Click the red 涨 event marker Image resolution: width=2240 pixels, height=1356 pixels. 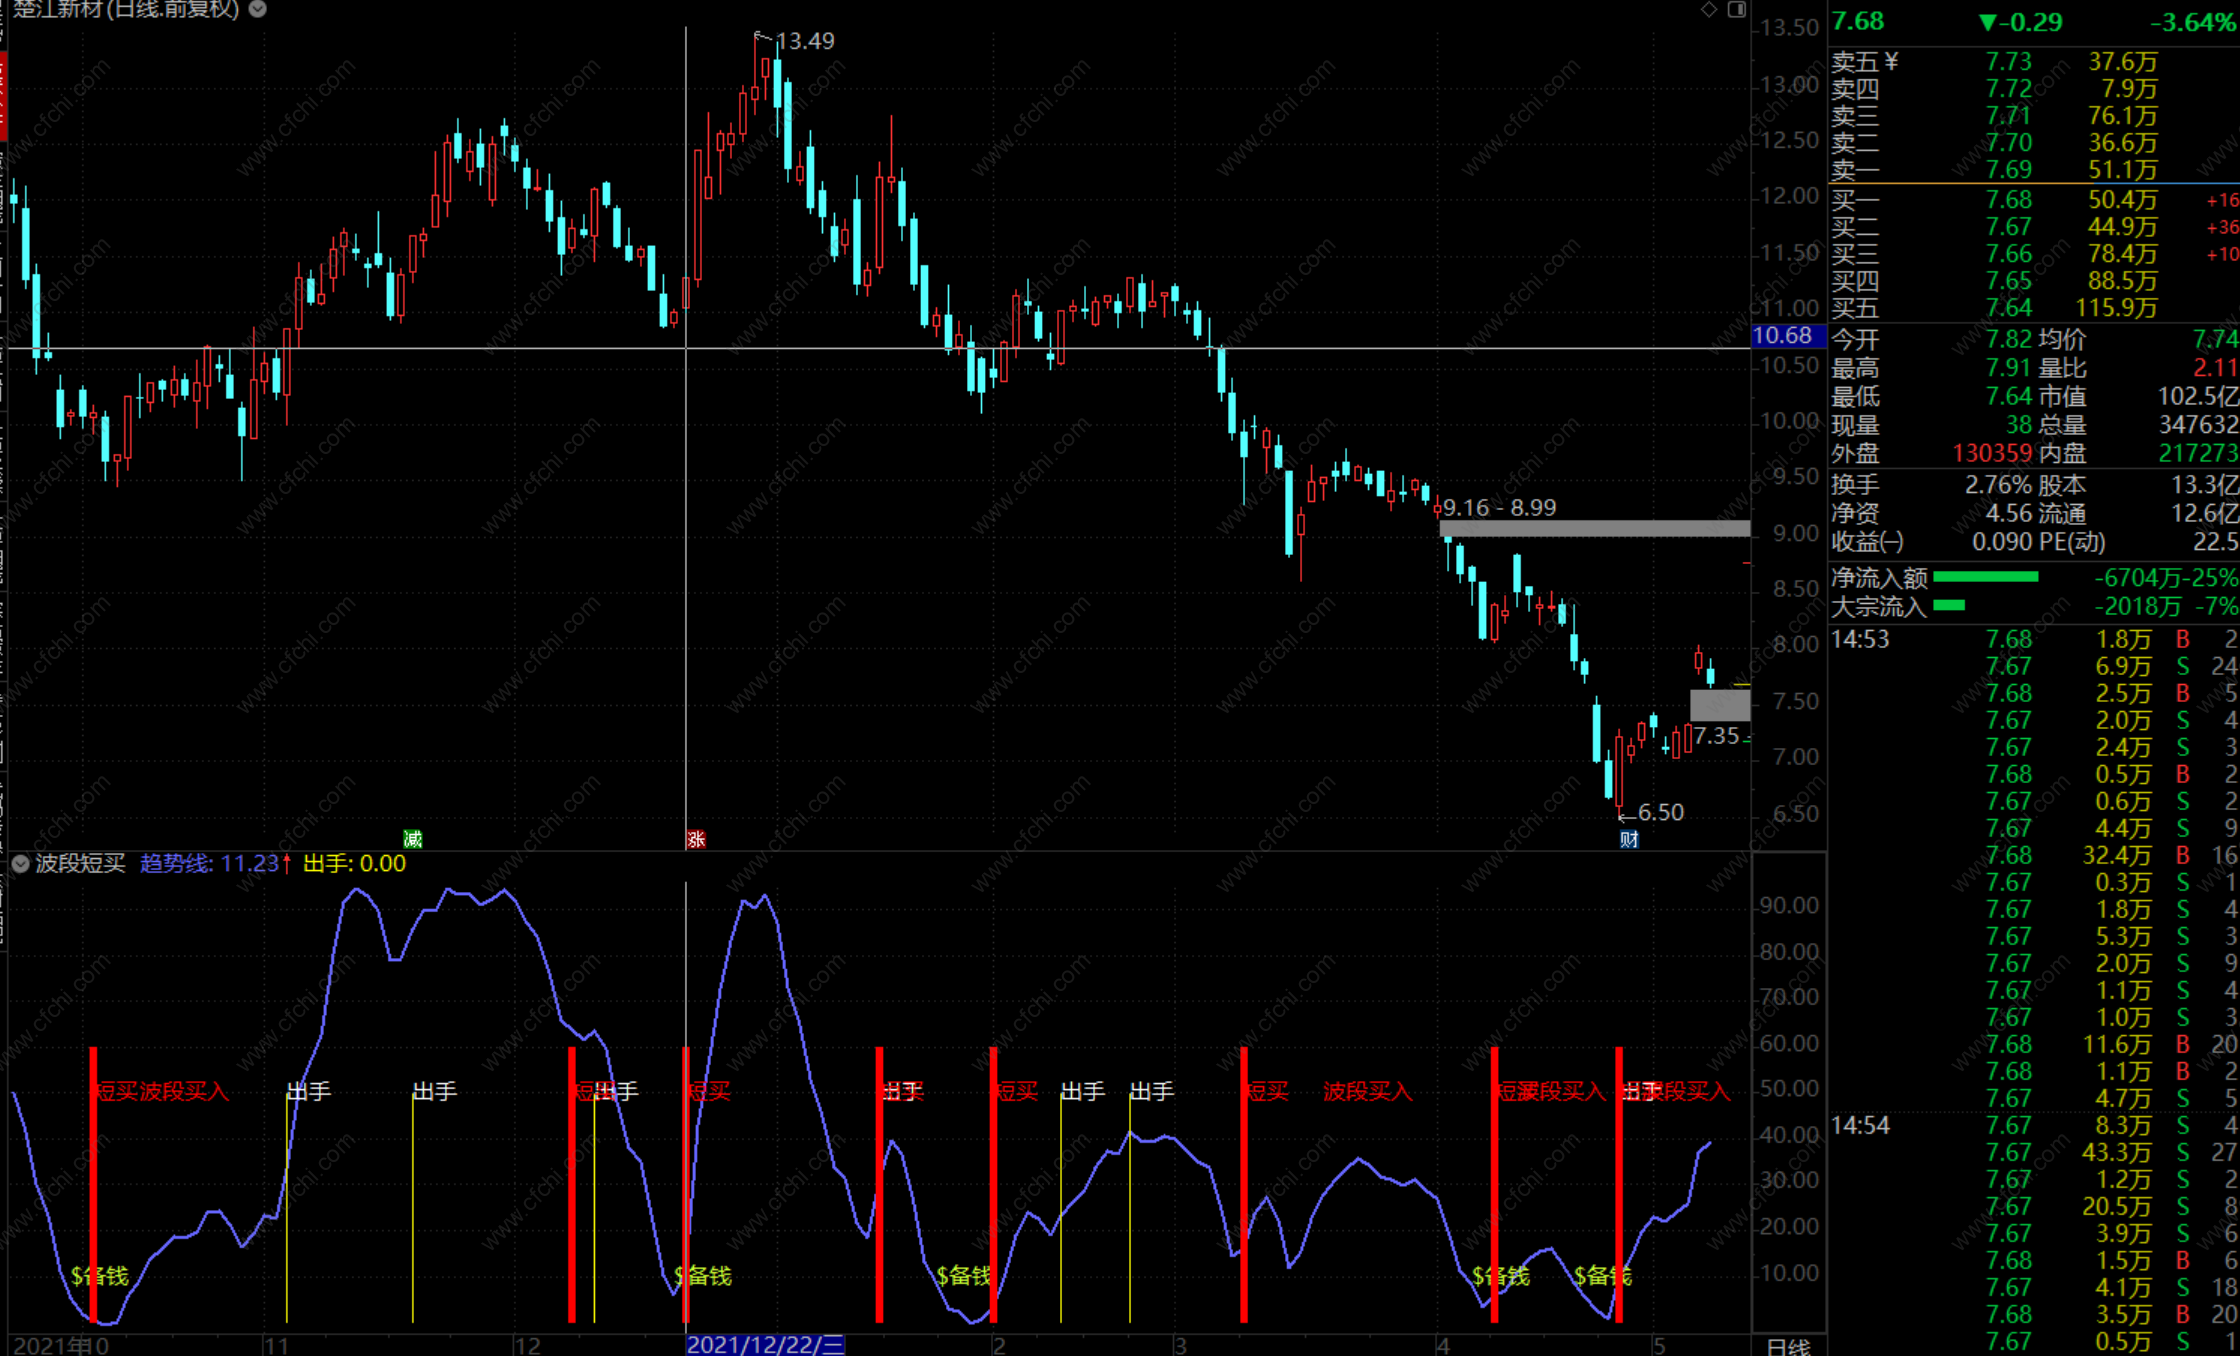coord(696,839)
